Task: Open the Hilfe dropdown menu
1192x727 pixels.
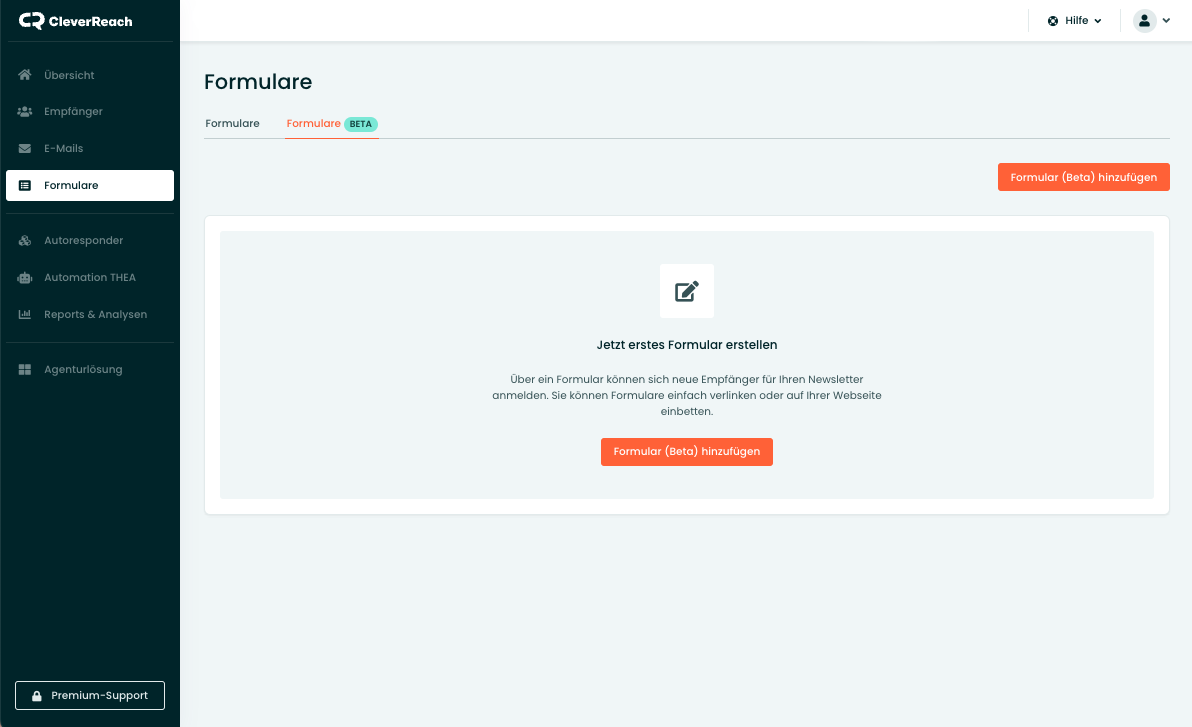Action: tap(1075, 21)
